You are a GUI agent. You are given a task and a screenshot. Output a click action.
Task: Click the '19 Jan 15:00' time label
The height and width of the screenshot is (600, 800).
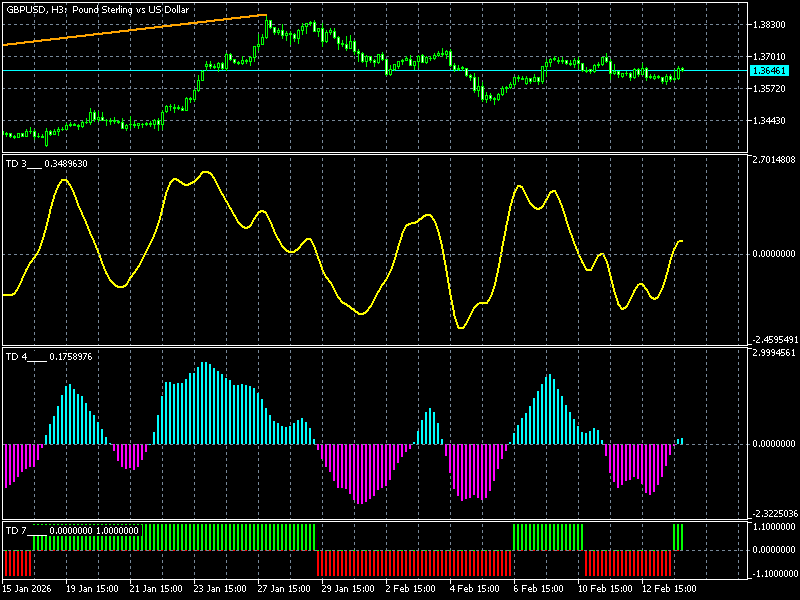tap(92, 588)
